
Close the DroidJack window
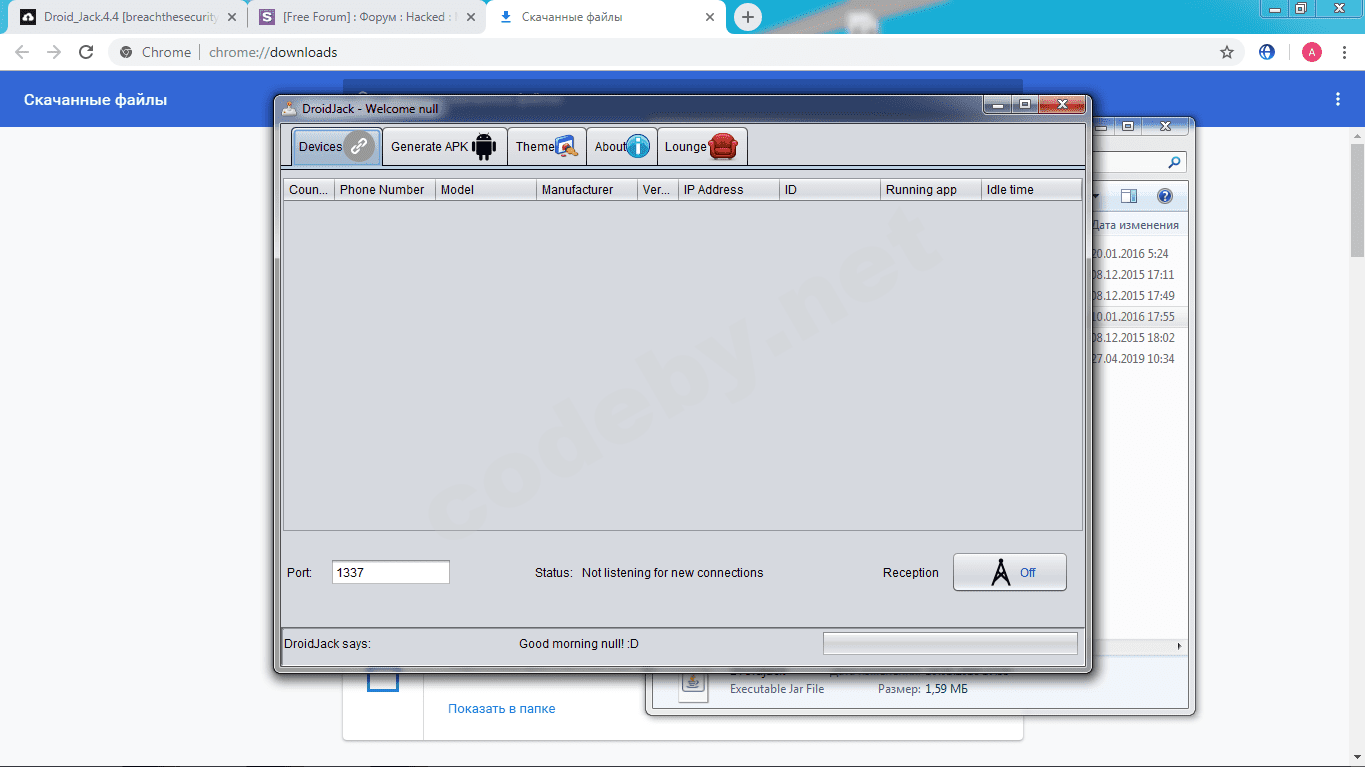coord(1062,104)
